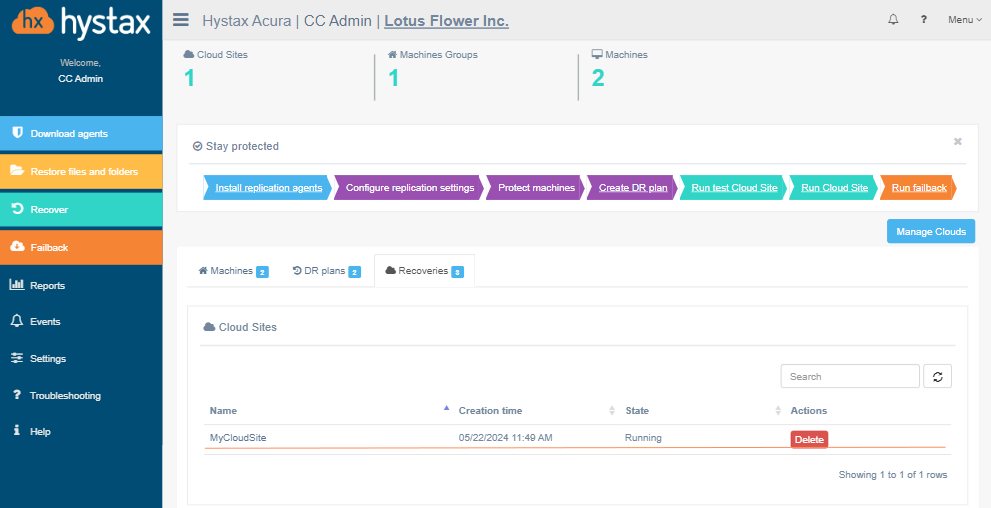Click Install replication agents step
991x508 pixels.
(269, 188)
